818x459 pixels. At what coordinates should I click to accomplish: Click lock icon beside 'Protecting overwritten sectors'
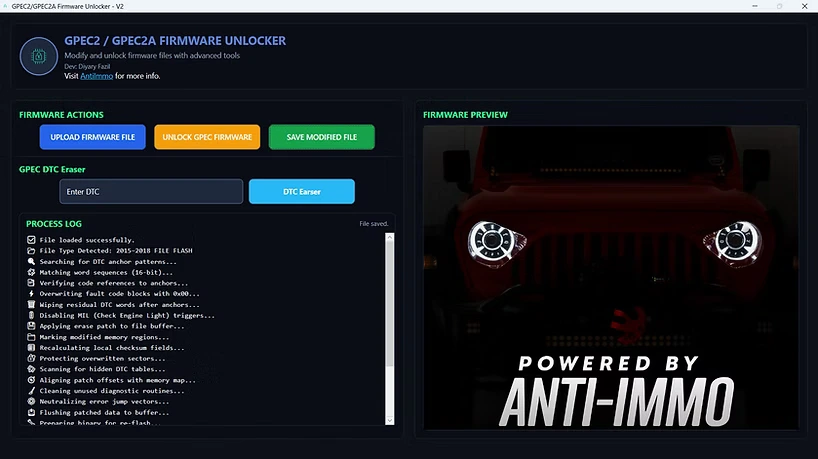click(31, 358)
